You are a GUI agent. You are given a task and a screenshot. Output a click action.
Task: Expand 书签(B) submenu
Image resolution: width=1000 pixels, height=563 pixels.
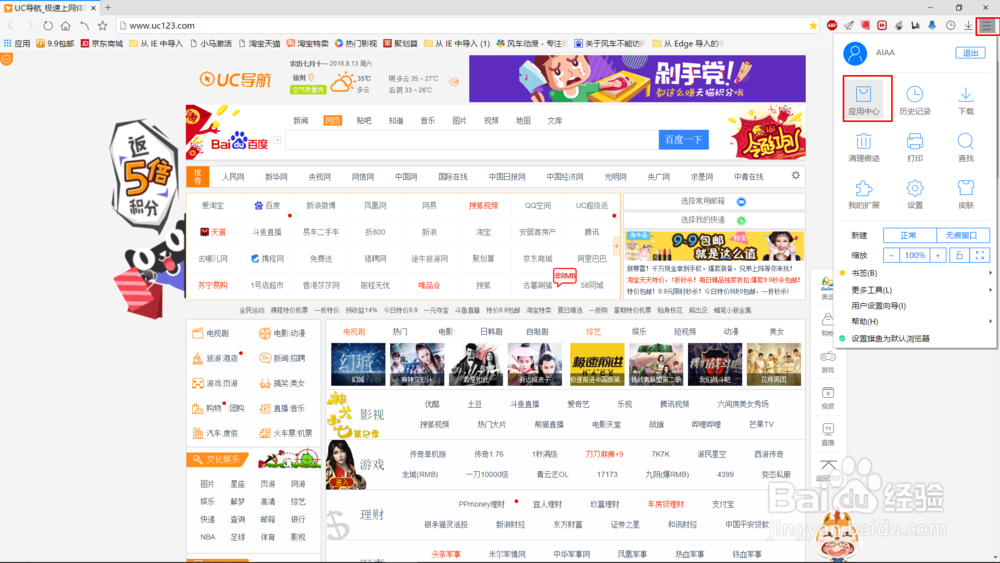tap(916, 273)
